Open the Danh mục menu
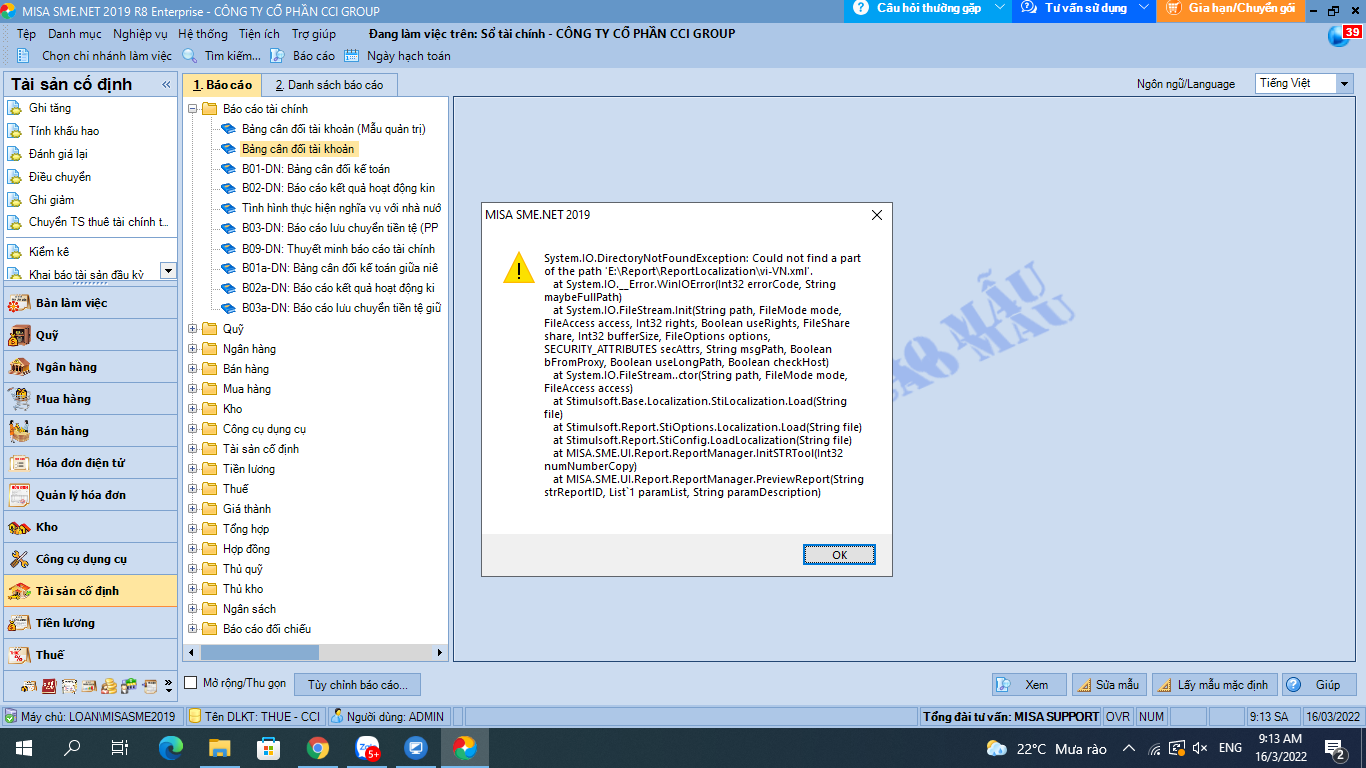Screen dimensions: 1366x768 [75, 34]
